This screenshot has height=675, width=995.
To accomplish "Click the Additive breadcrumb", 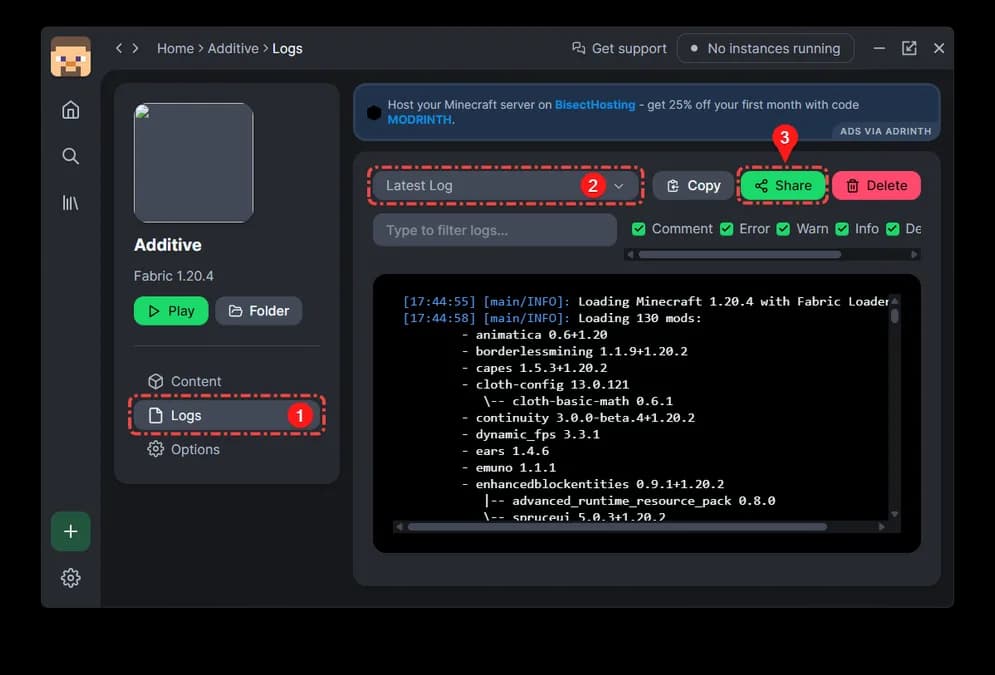I will point(233,48).
